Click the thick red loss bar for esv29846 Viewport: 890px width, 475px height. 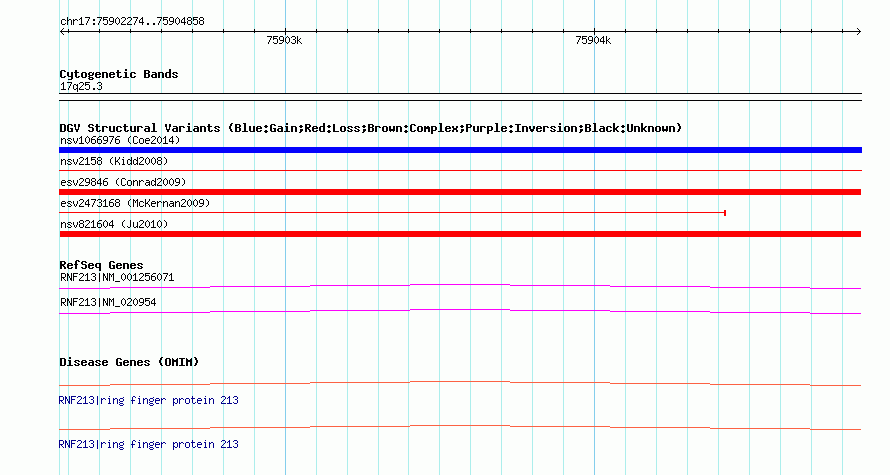coord(460,192)
